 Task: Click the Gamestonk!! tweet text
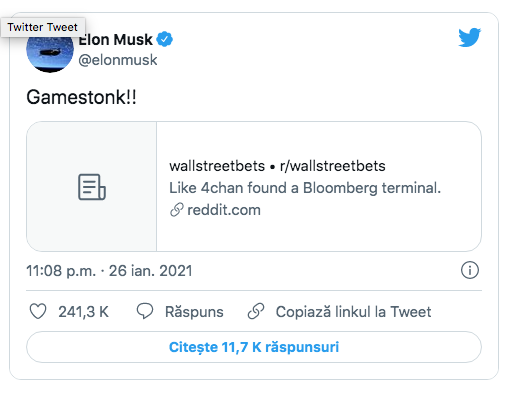(81, 97)
